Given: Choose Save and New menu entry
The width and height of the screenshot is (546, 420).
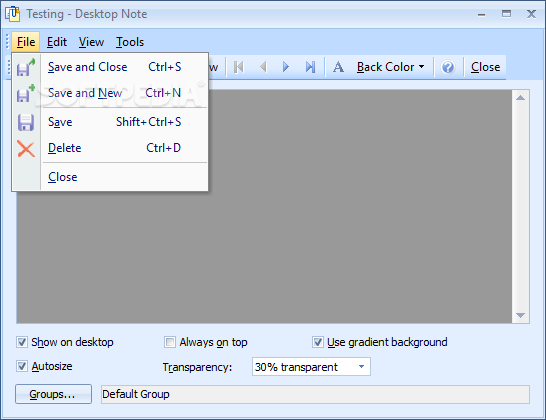Looking at the screenshot, I should click(110, 93).
